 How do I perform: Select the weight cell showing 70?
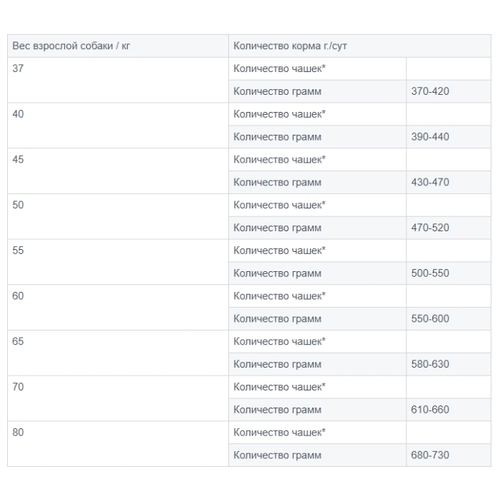coord(118,398)
